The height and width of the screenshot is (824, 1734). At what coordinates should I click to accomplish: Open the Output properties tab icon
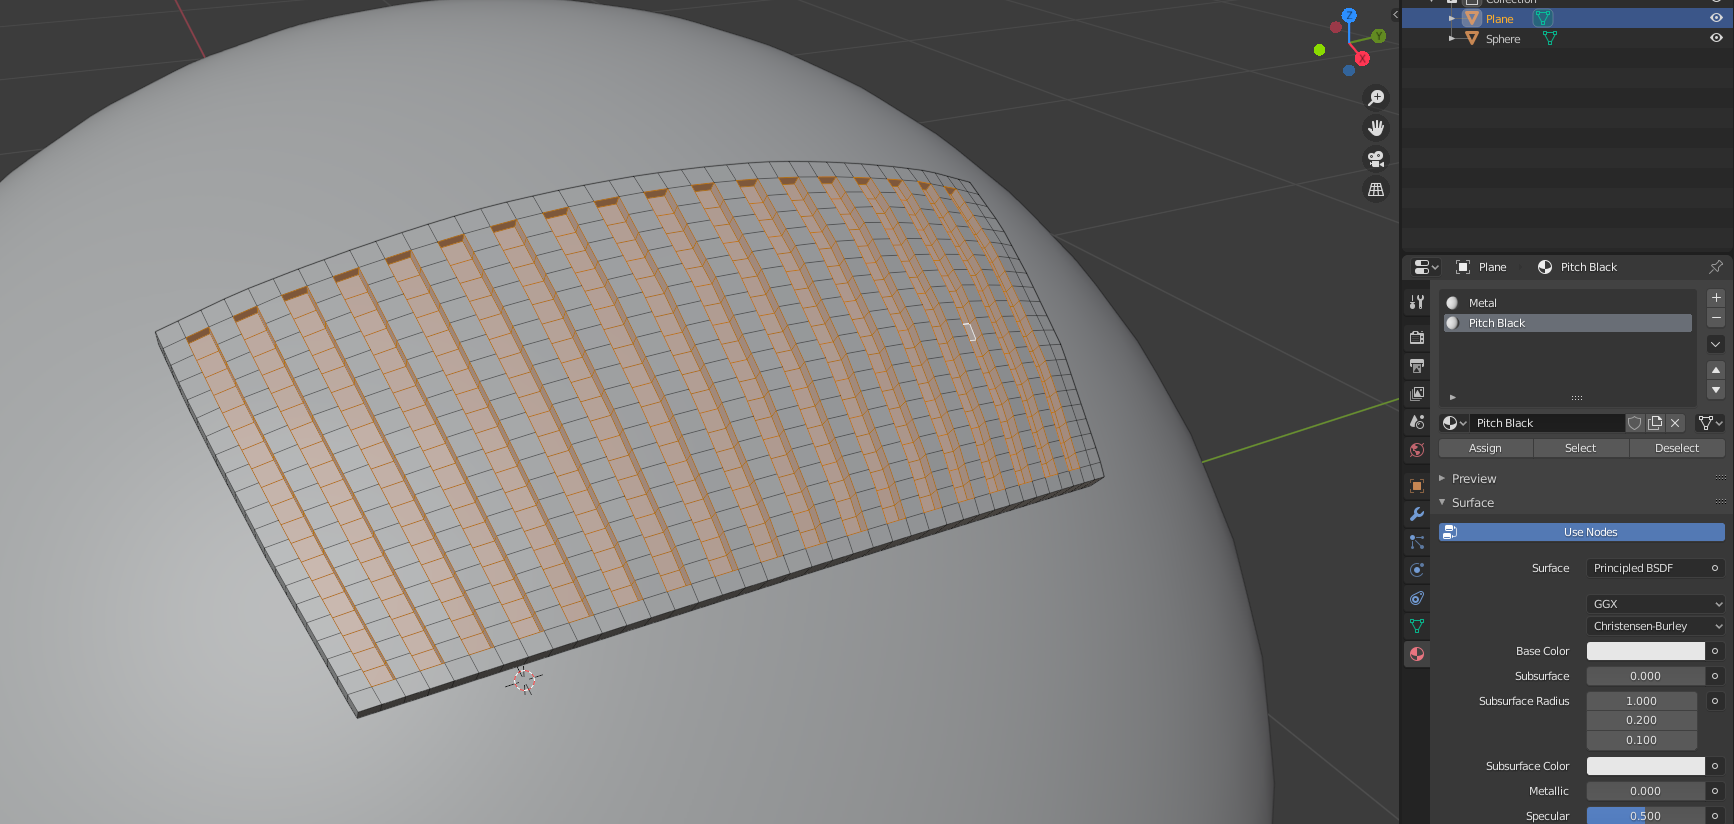click(x=1417, y=366)
